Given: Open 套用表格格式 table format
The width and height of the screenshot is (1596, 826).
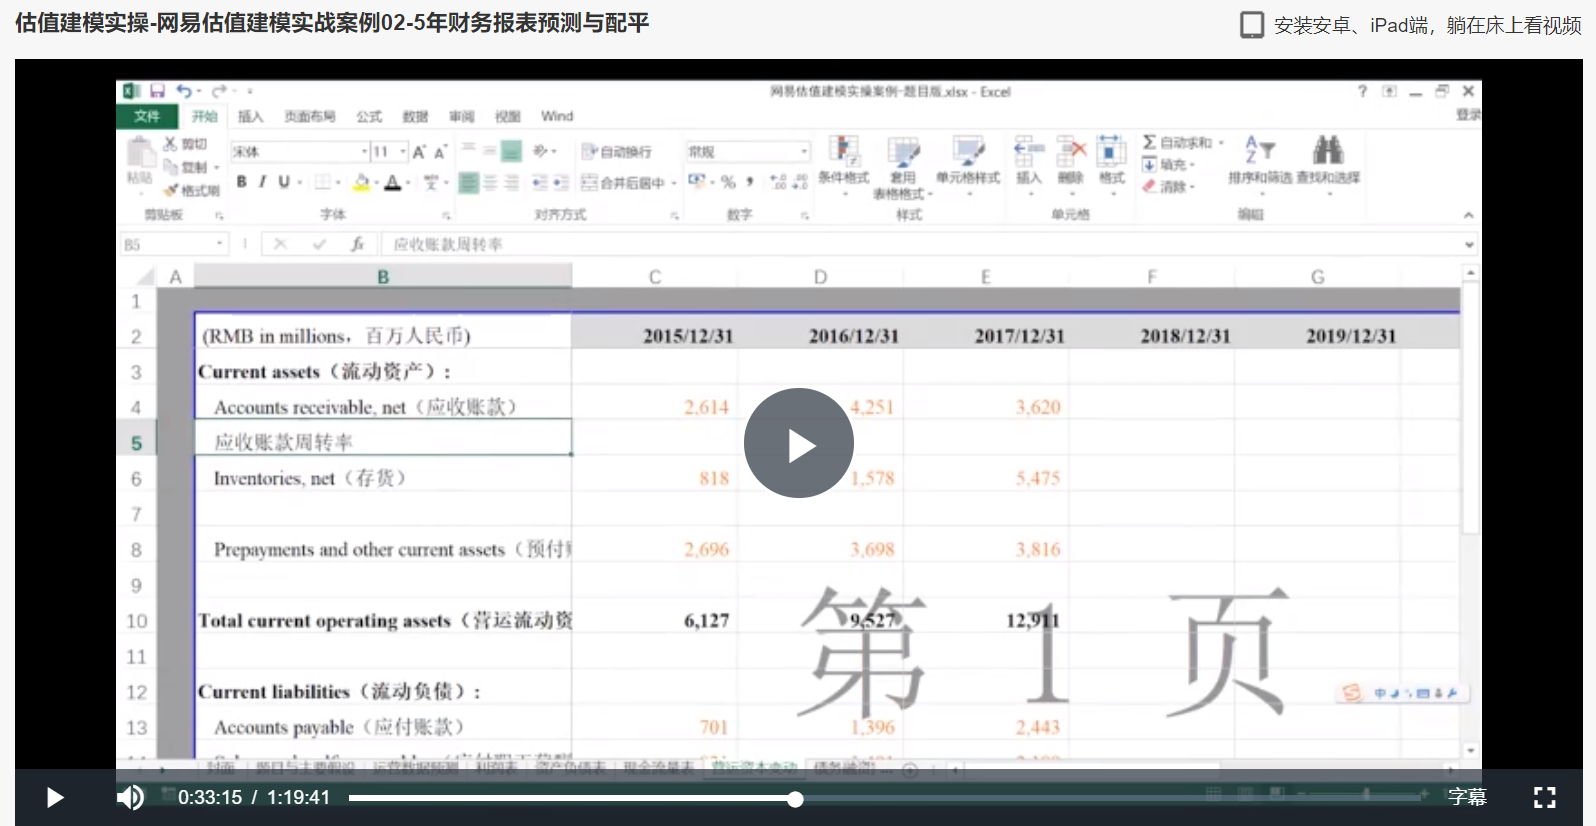Looking at the screenshot, I should click(x=903, y=168).
